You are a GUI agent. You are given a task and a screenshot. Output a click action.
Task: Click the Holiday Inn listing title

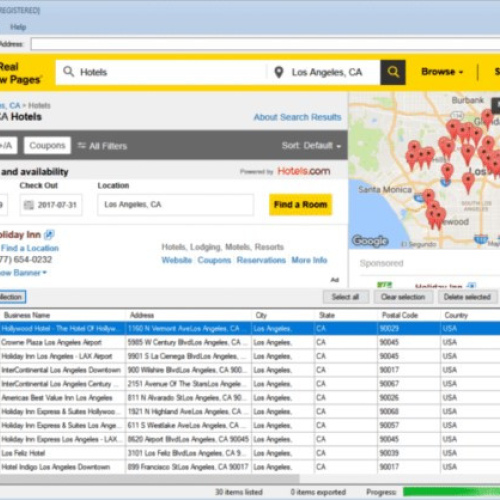20,235
